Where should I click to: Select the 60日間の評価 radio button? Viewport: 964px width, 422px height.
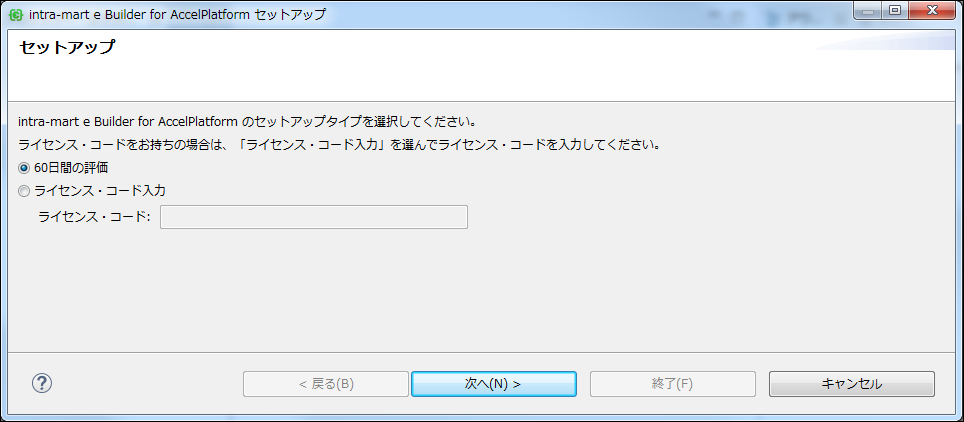[25, 168]
